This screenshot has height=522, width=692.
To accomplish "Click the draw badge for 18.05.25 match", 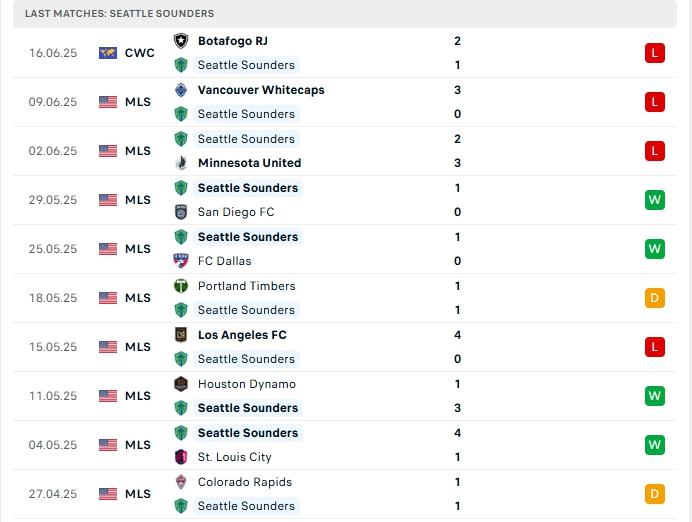I will pos(655,298).
